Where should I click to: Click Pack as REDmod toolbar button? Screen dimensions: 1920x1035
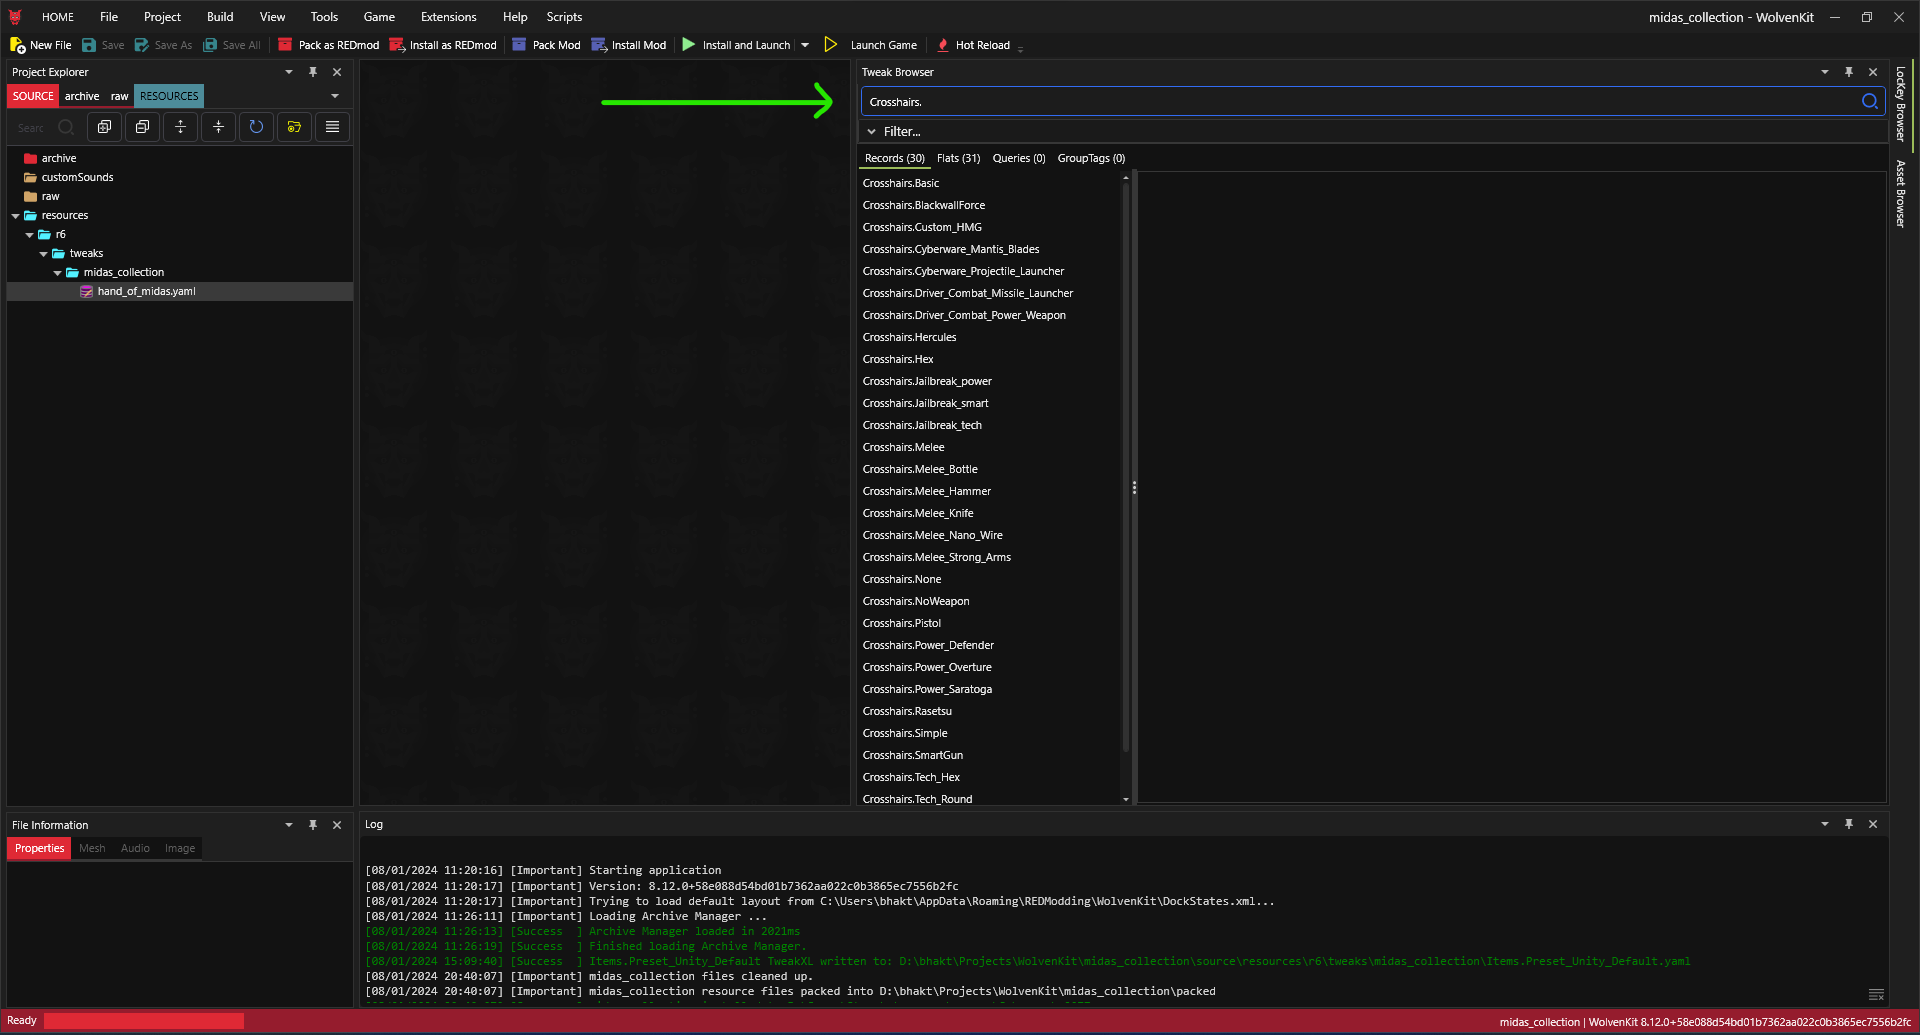[x=328, y=45]
